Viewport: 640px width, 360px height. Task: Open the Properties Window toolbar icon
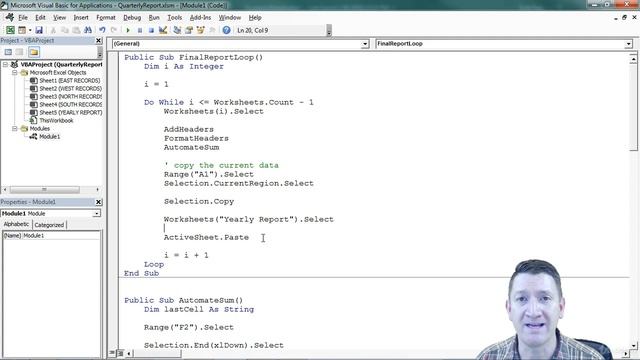pyautogui.click(x=189, y=30)
